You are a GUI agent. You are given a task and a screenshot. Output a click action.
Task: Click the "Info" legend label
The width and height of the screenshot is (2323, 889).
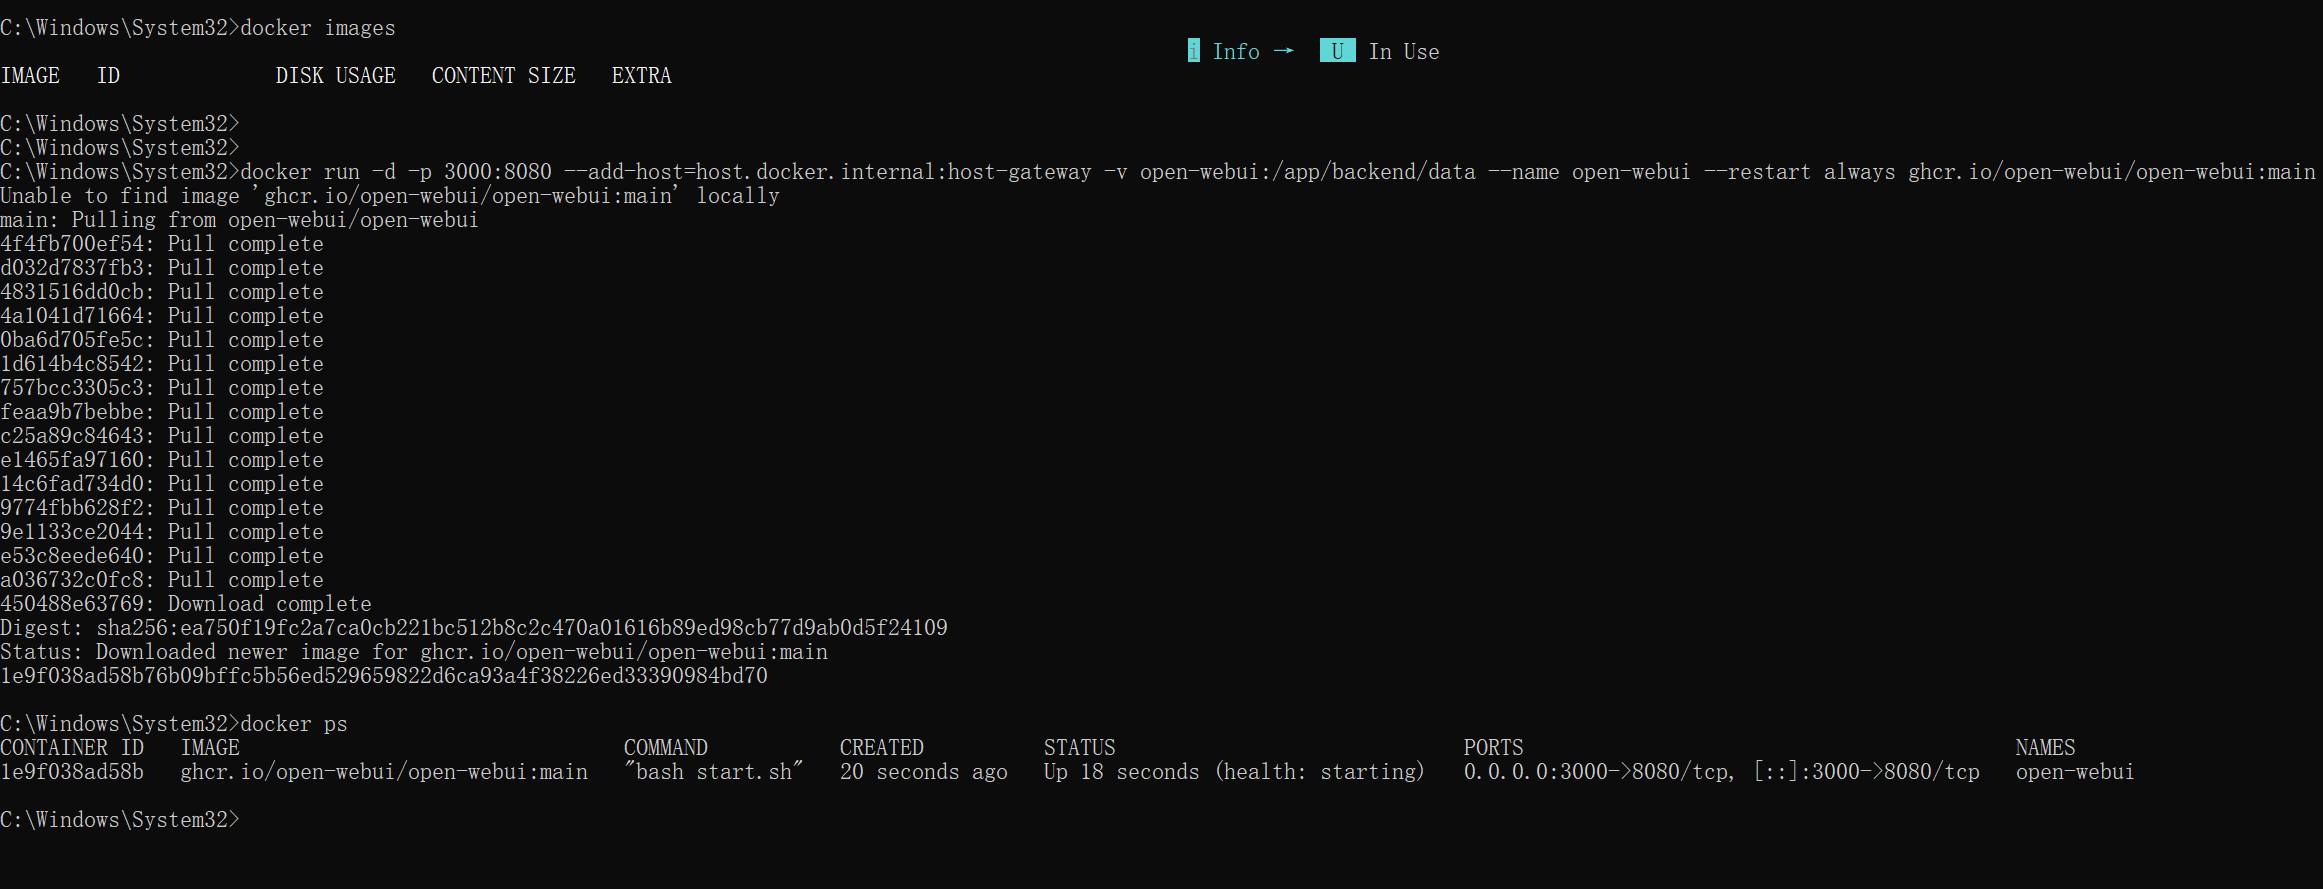tap(1236, 51)
